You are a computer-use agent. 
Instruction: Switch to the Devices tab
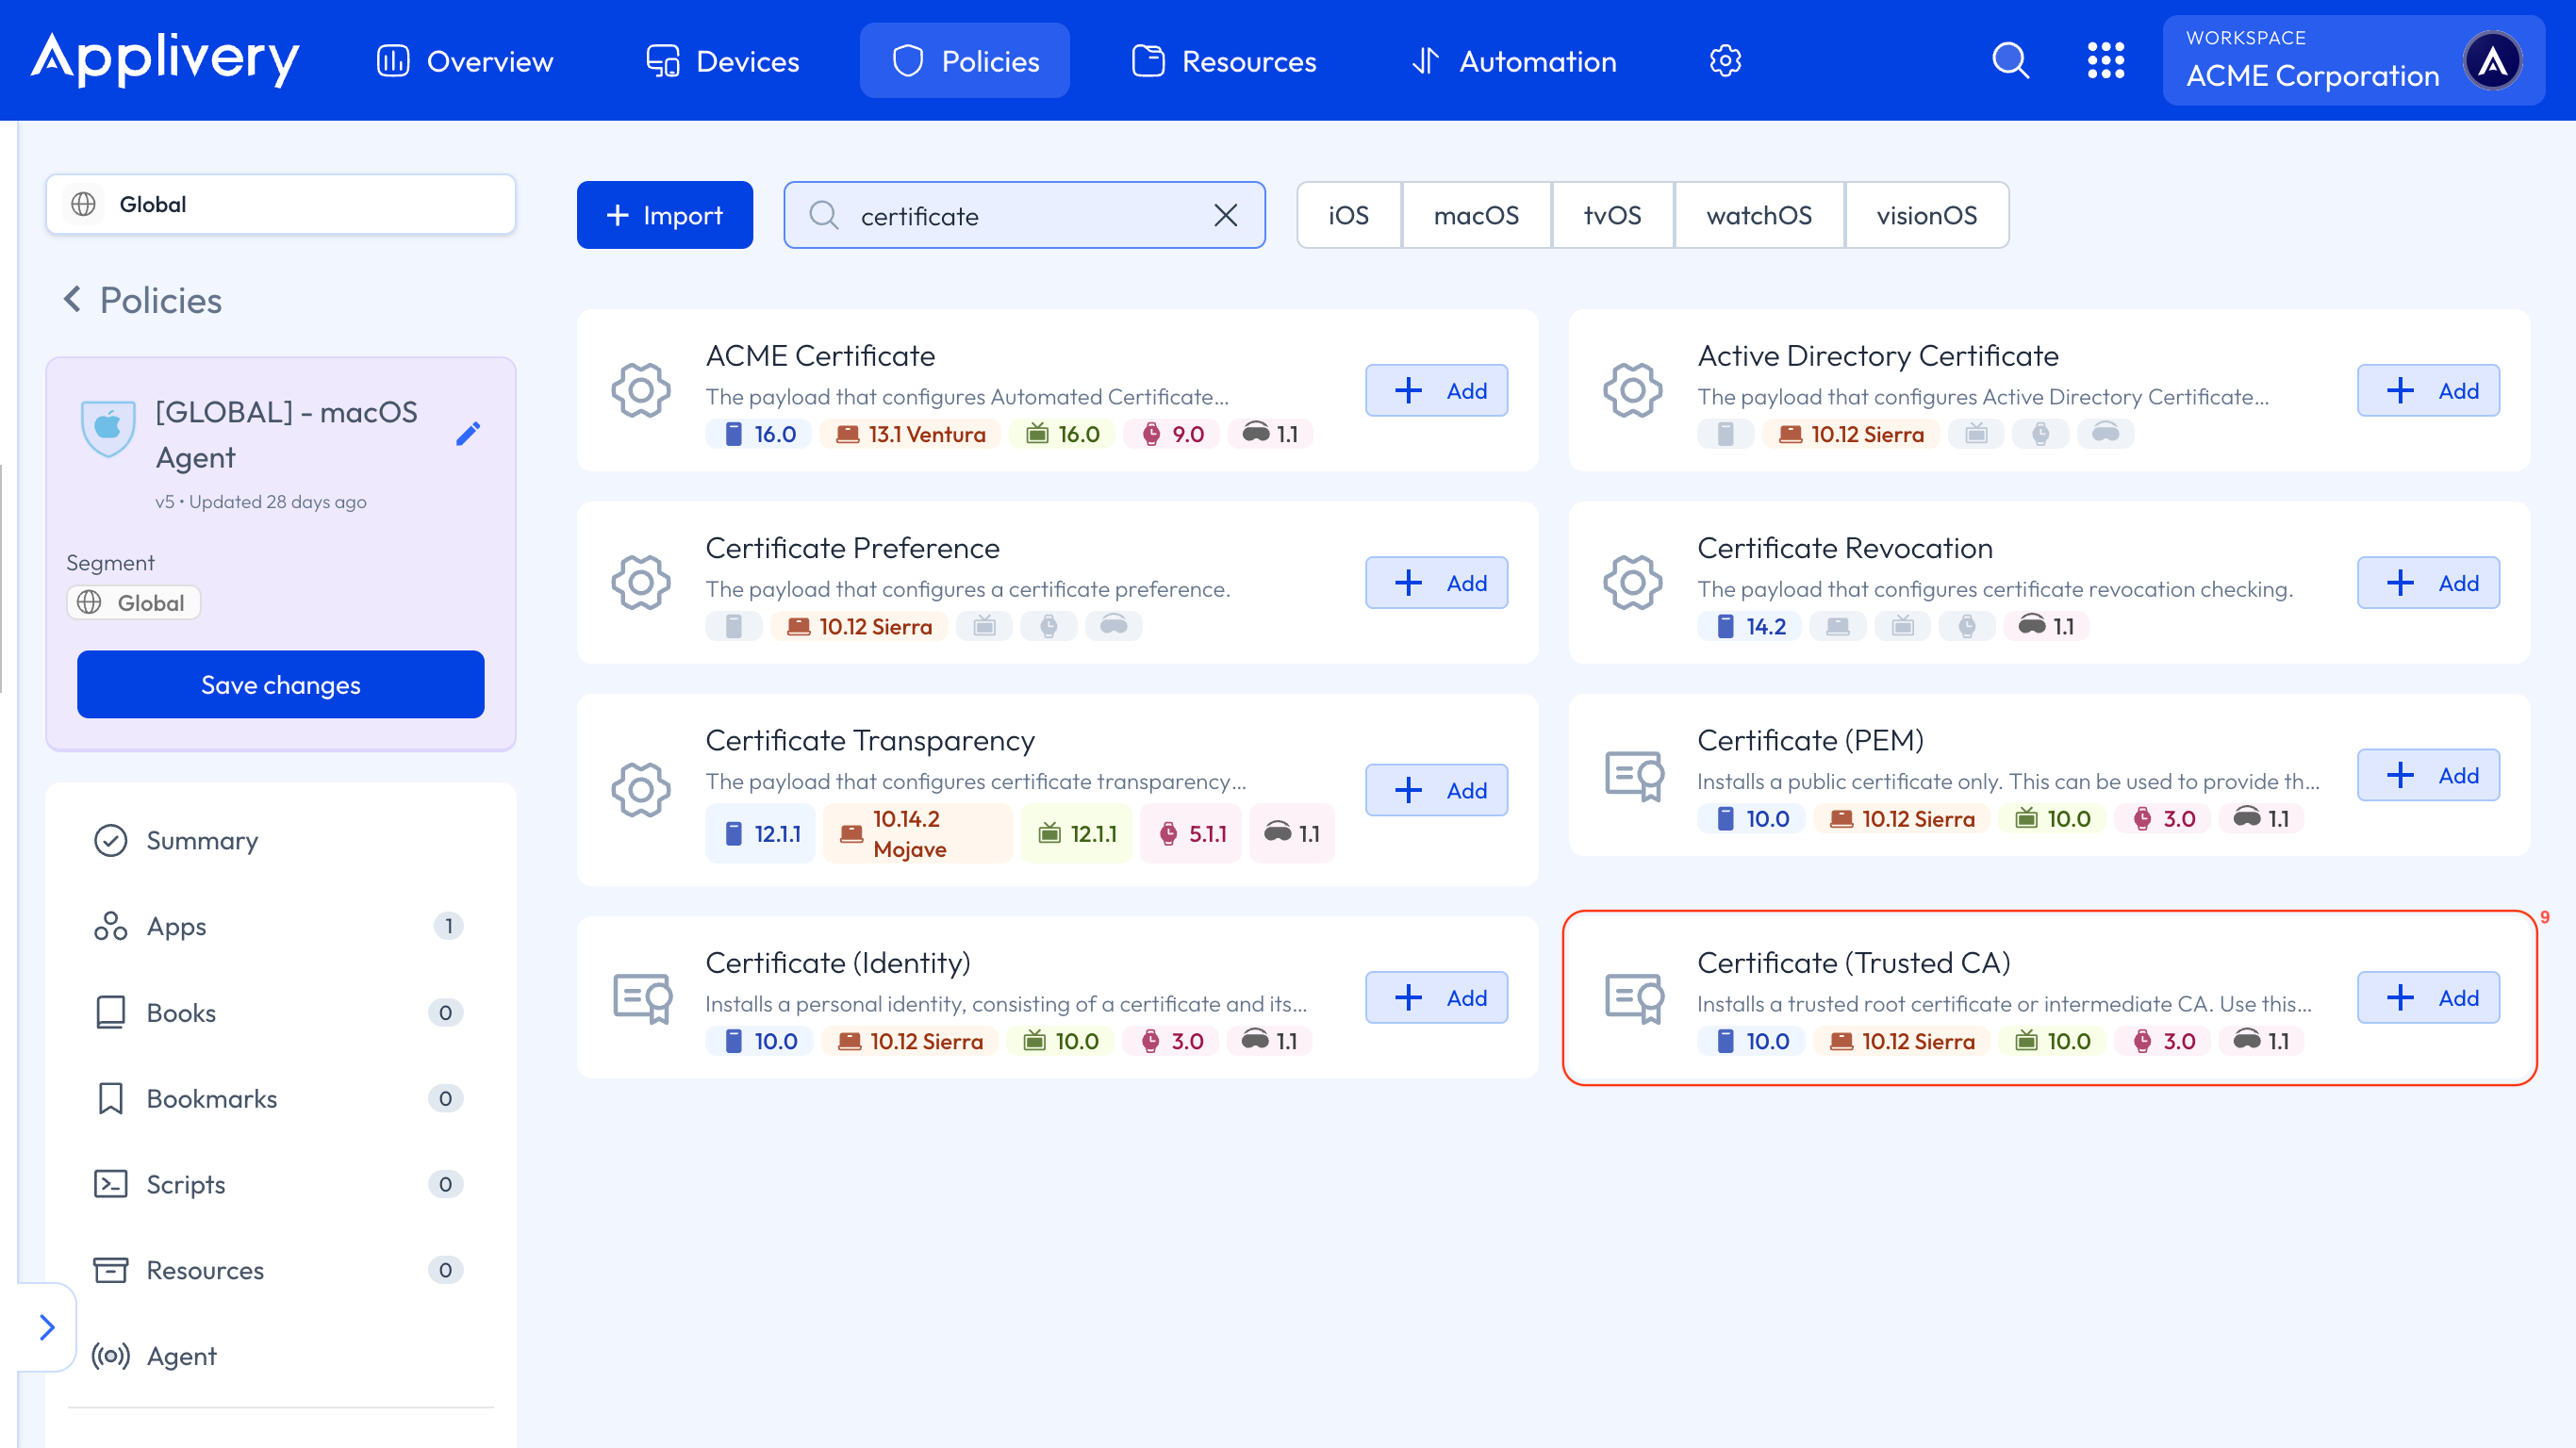722,61
